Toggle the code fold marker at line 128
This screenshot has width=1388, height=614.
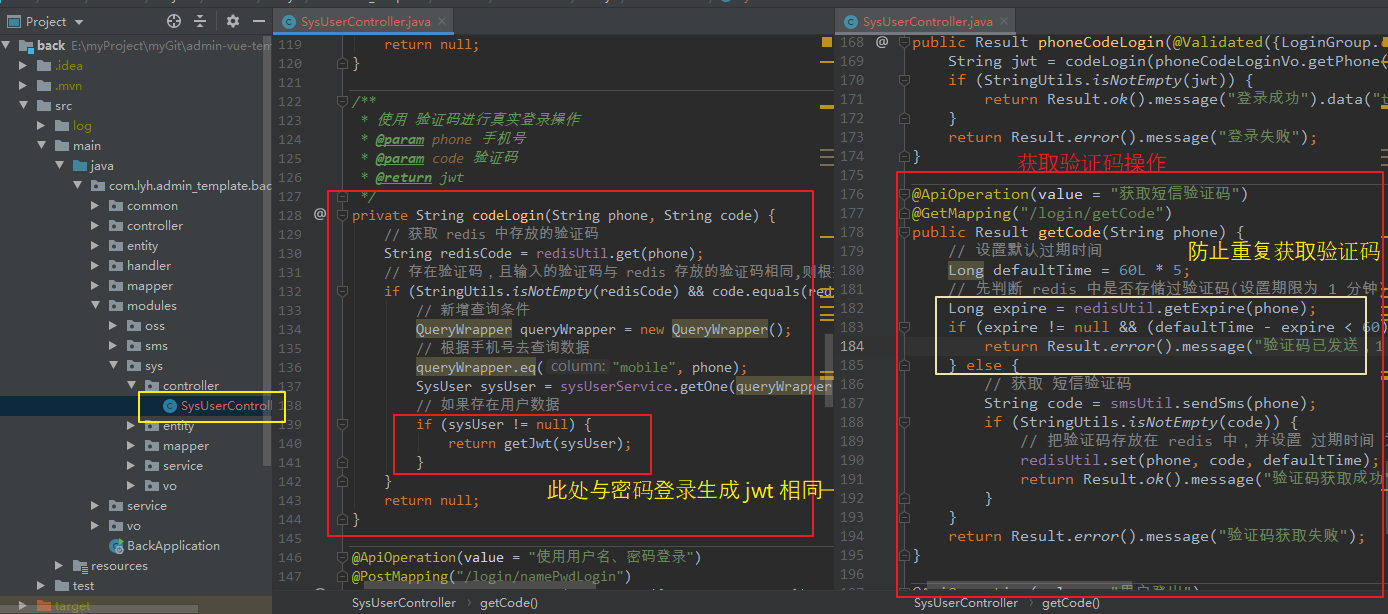coord(343,215)
